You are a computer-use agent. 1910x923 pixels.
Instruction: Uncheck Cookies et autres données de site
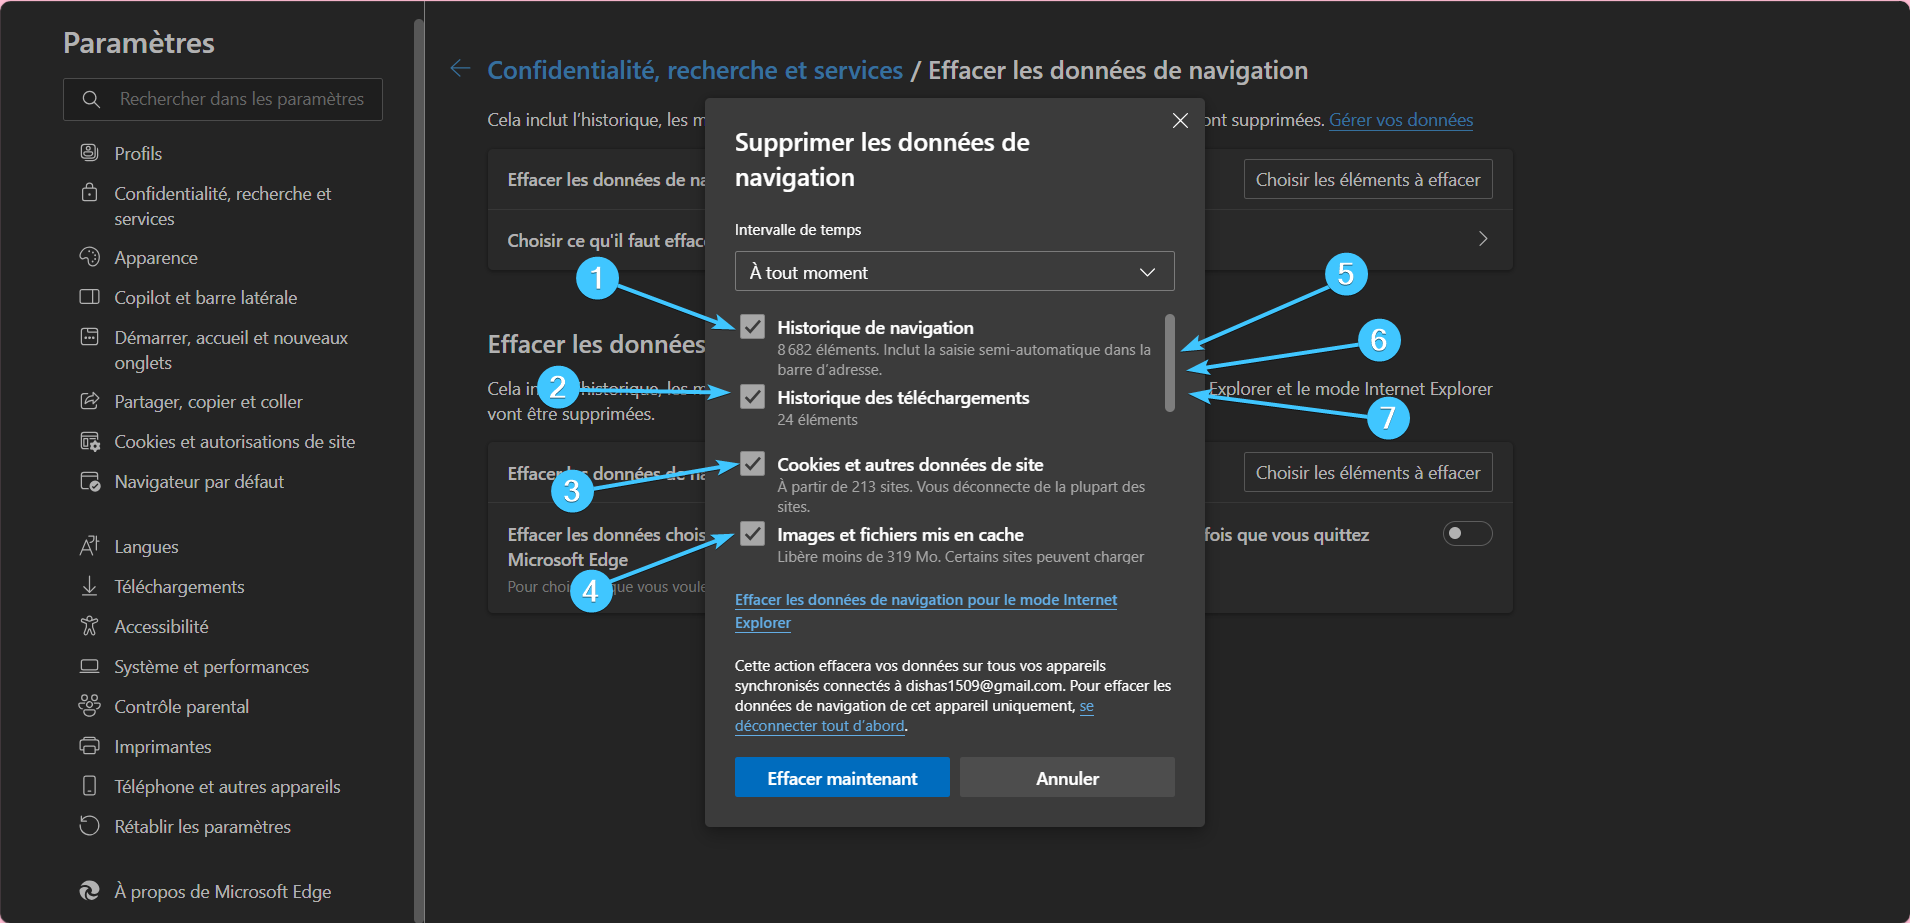(x=753, y=464)
